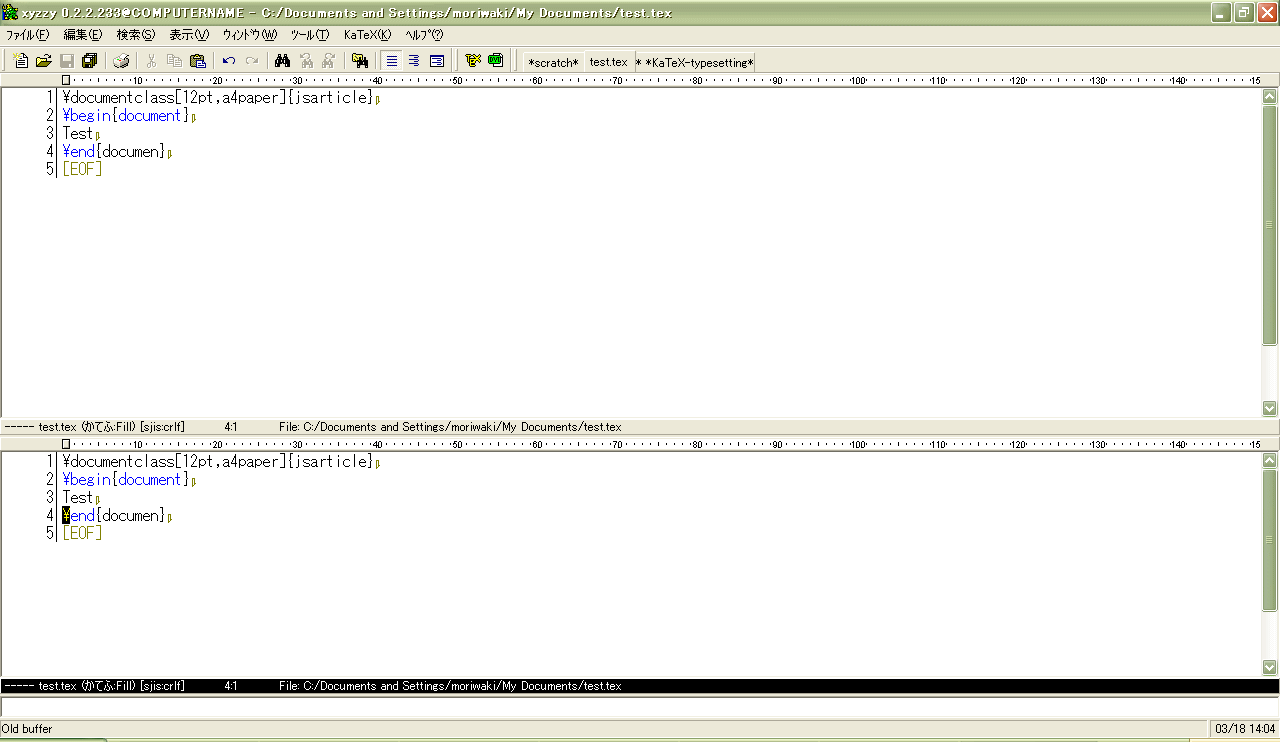
Task: Toggle the second line-wrap mode button
Action: pyautogui.click(x=414, y=61)
